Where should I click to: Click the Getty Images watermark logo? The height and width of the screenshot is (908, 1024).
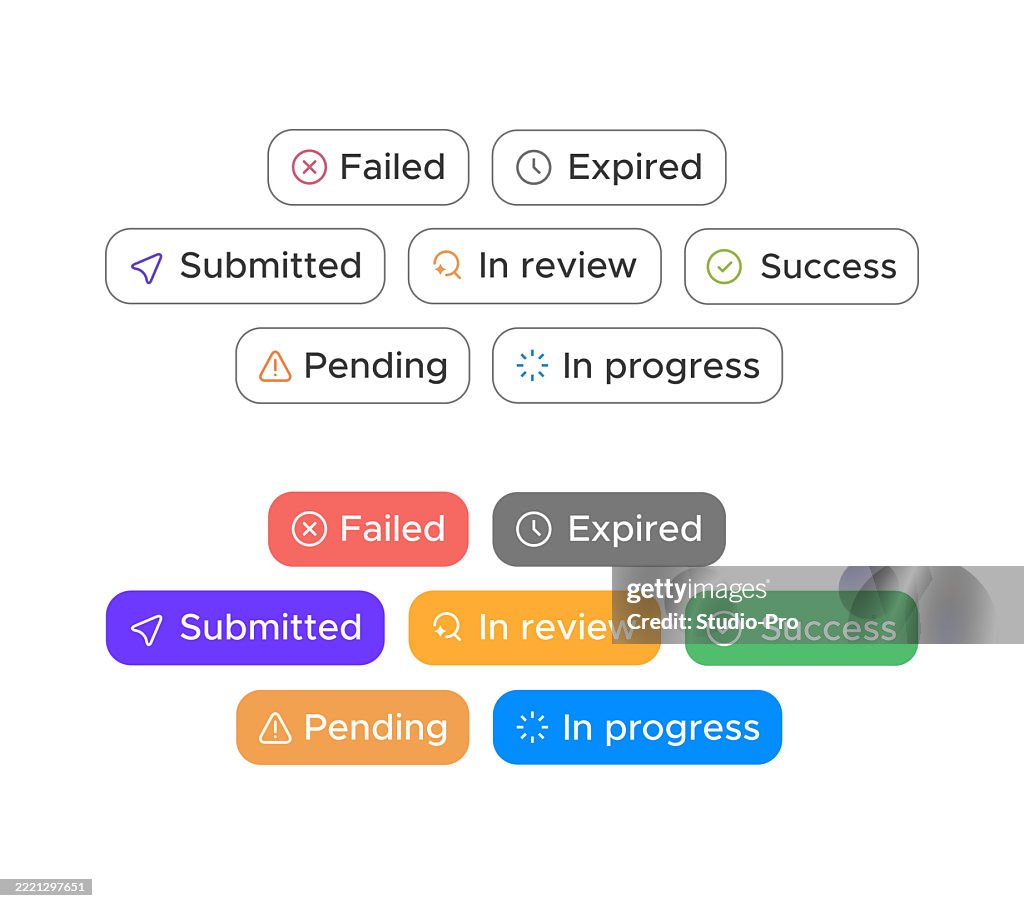[697, 590]
